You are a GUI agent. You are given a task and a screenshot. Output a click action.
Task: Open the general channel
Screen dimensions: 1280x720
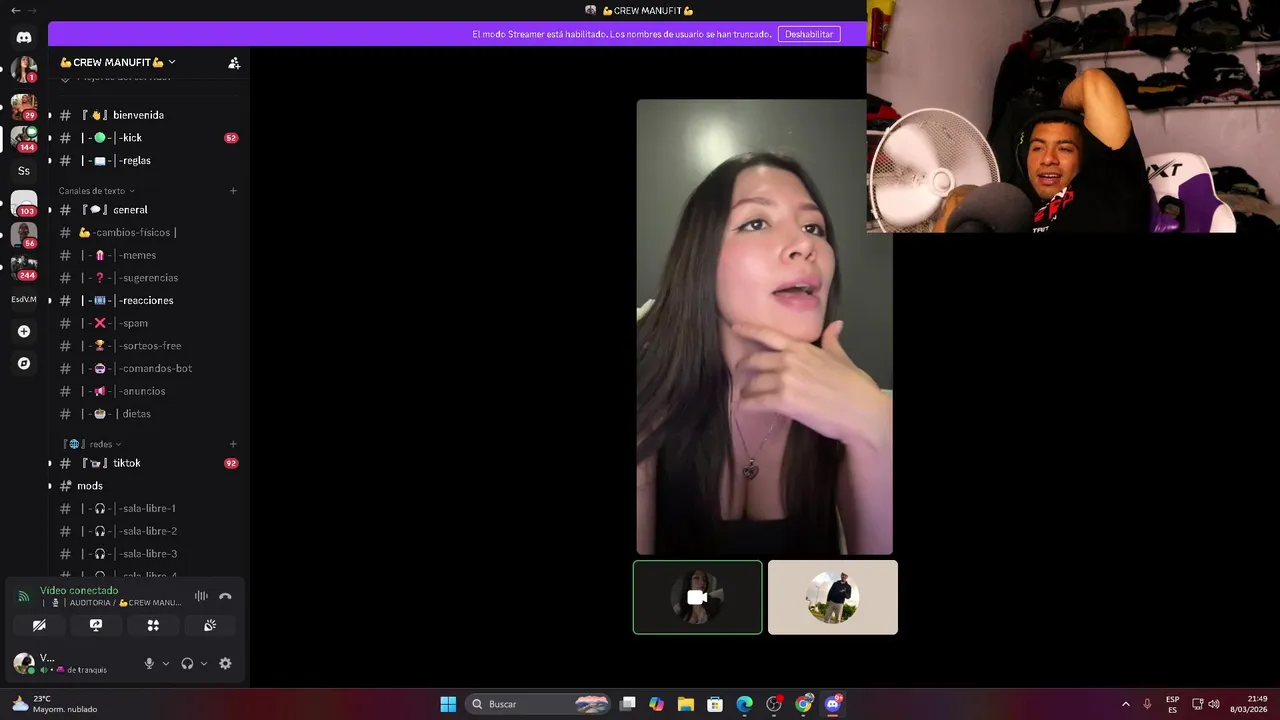pos(148,210)
